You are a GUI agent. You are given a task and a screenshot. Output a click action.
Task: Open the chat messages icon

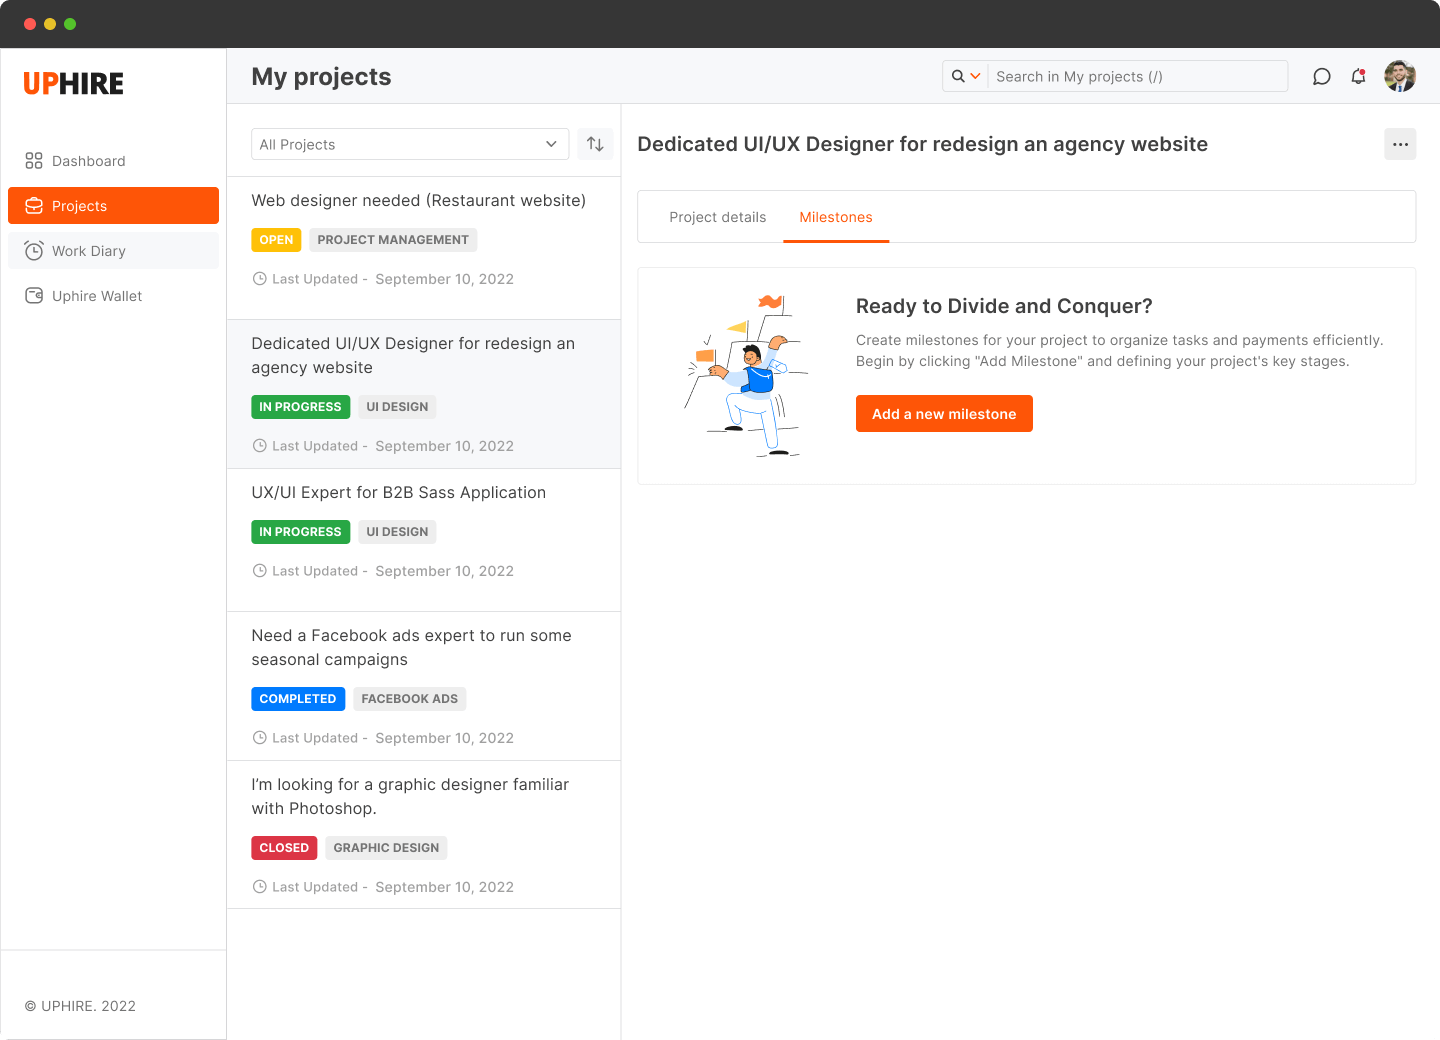(x=1321, y=76)
